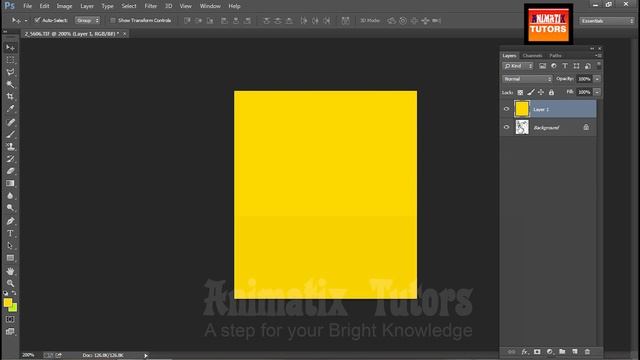Open the Group auto-select dropdown

(x=87, y=20)
